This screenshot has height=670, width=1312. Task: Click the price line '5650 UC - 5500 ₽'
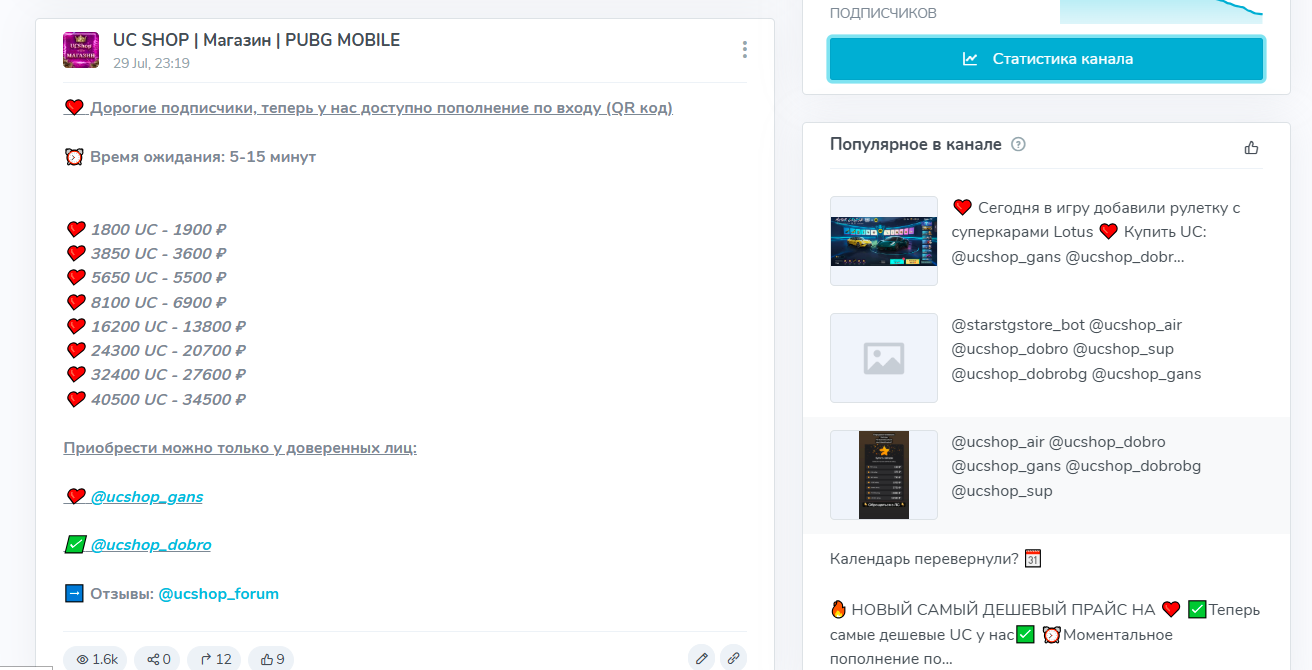[159, 278]
